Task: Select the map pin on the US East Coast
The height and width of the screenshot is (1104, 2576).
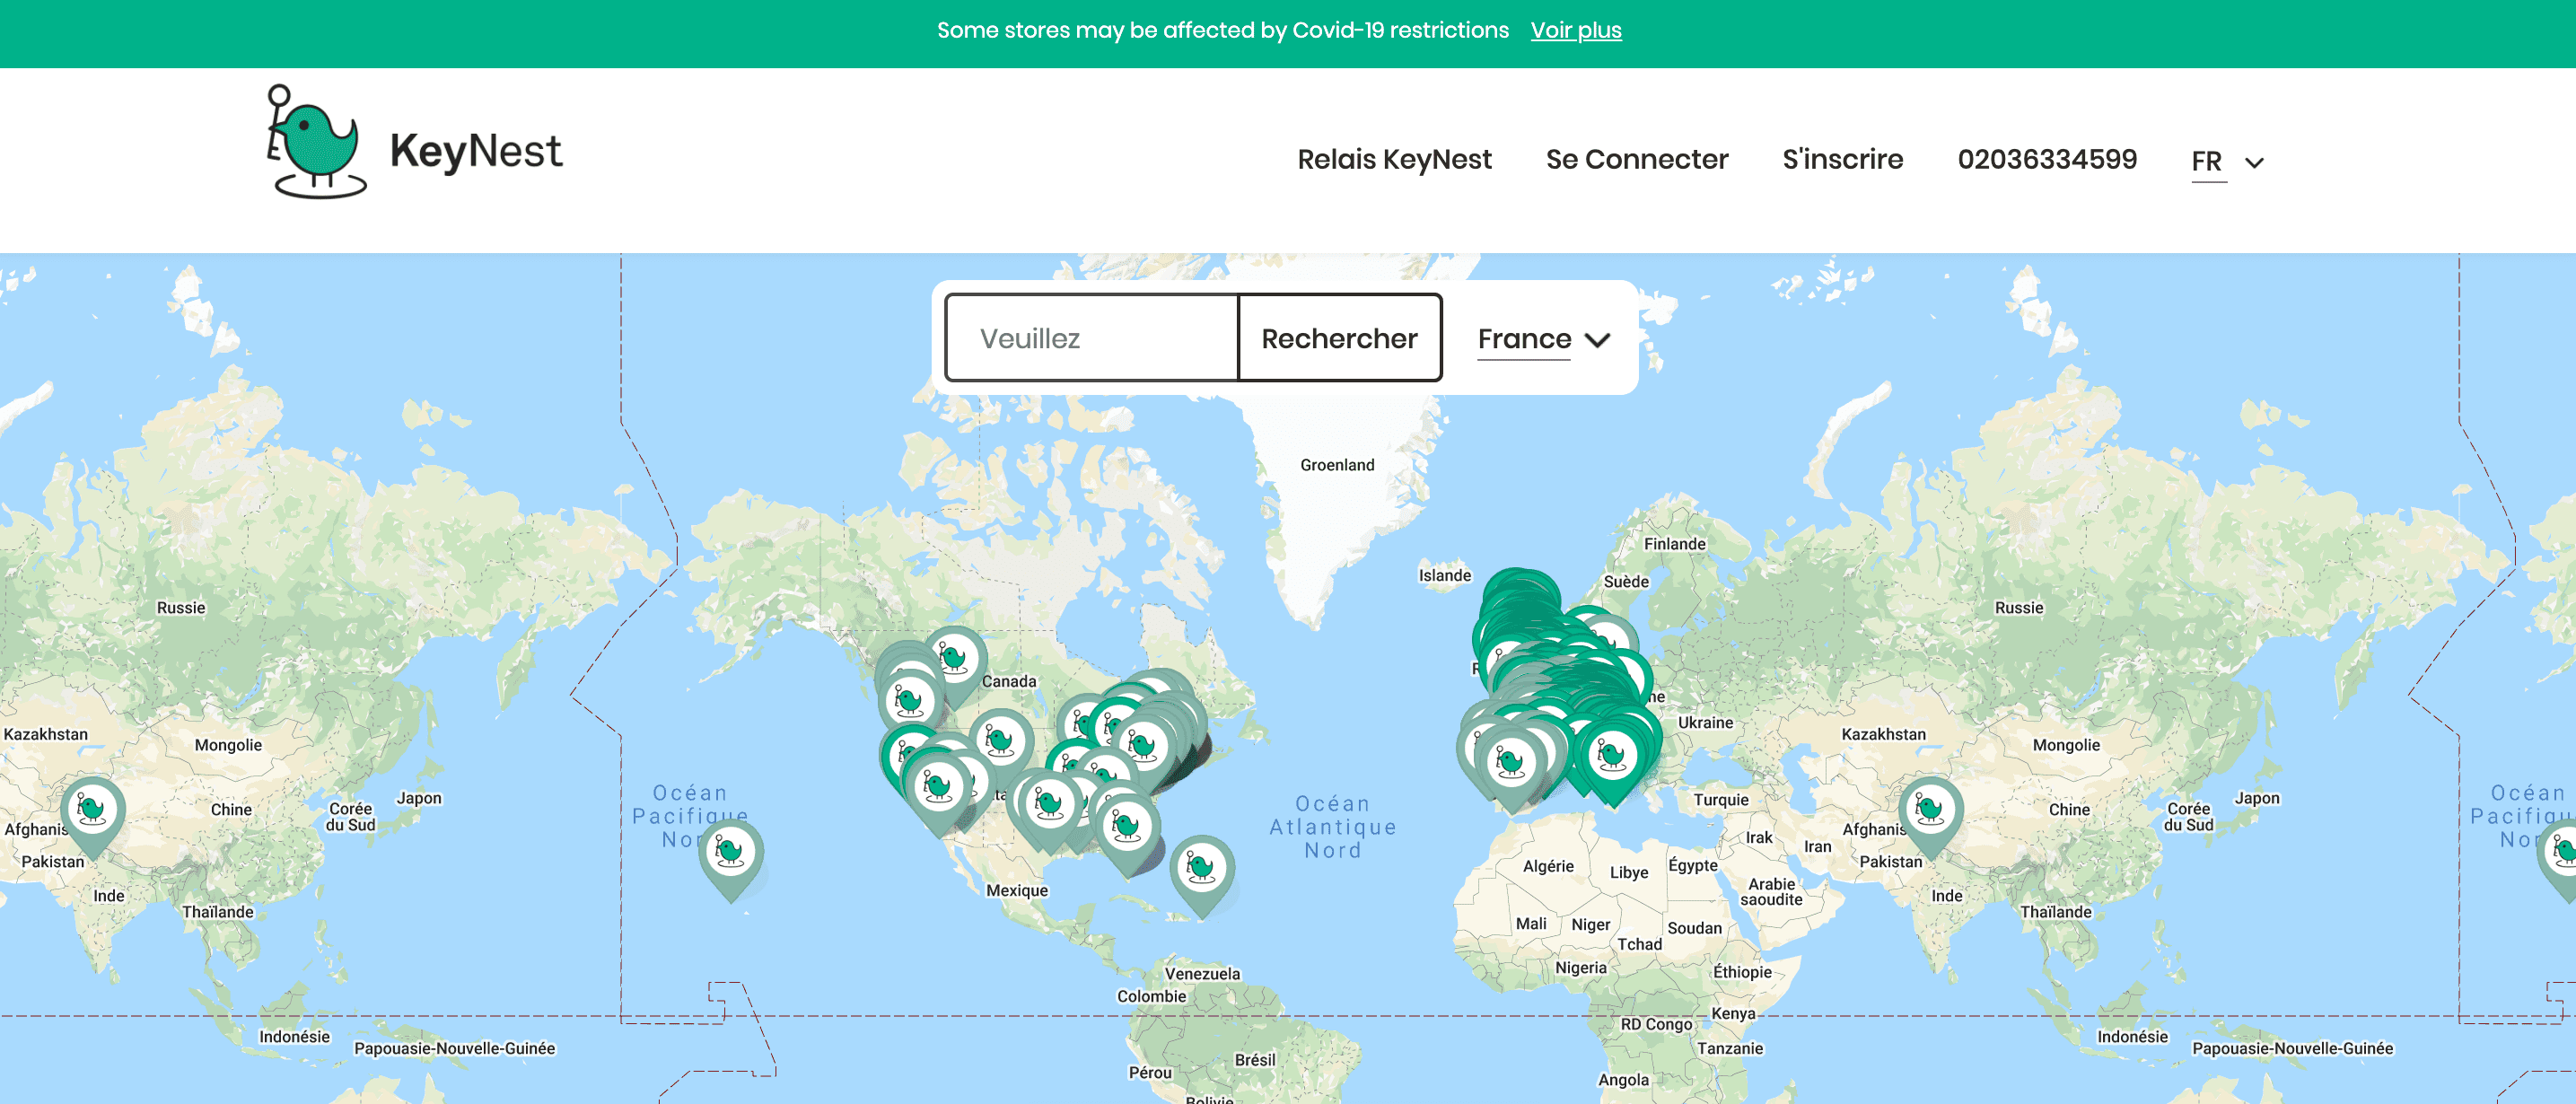Action: click(x=1143, y=753)
